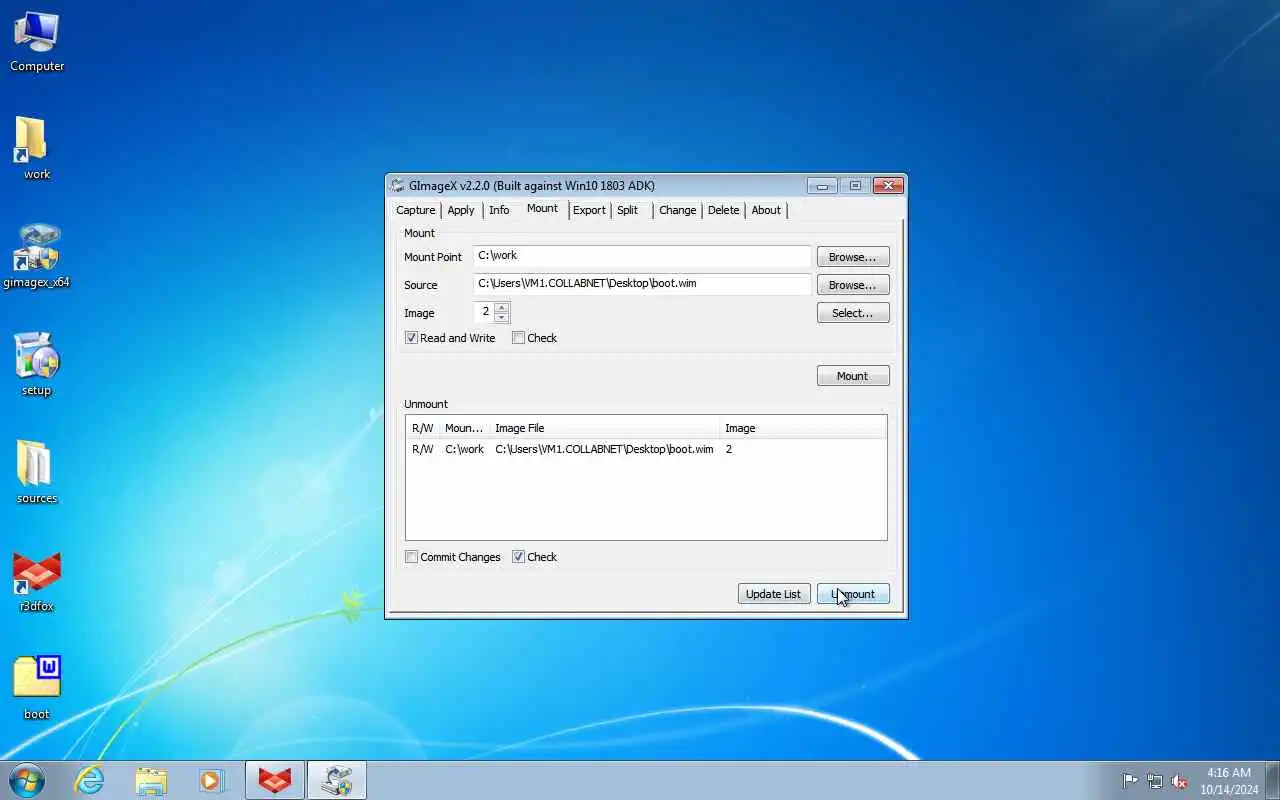Decrease the Image number with down arrow
The height and width of the screenshot is (800, 1280).
tap(502, 318)
